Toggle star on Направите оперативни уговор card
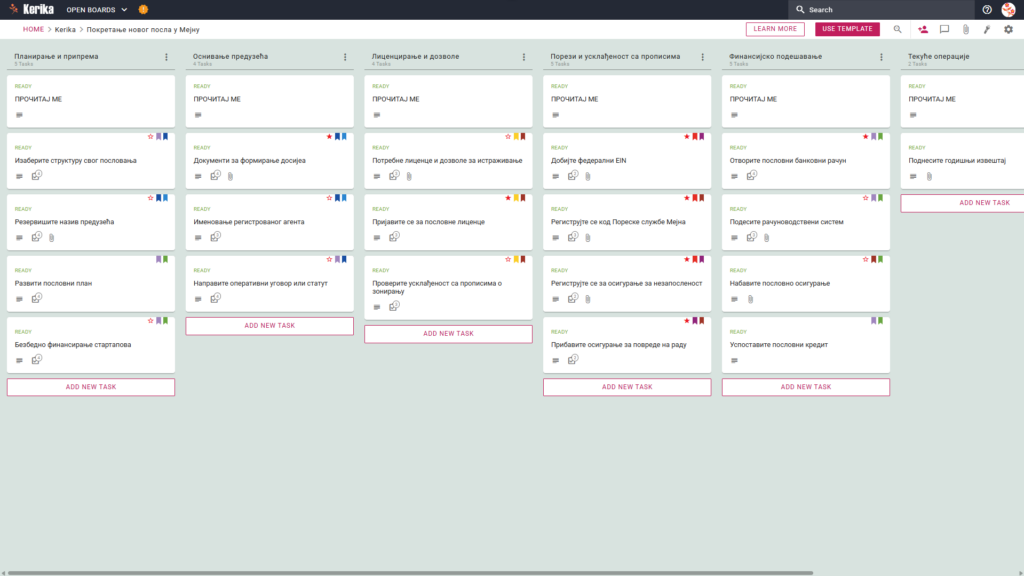This screenshot has width=1024, height=576. pos(329,259)
